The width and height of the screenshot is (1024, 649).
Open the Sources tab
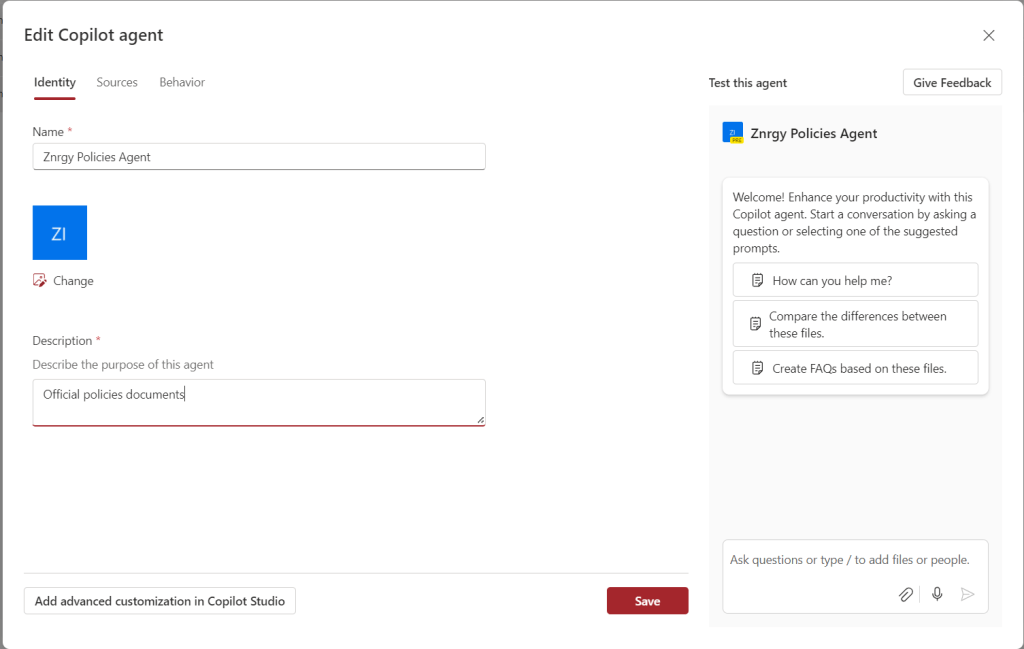click(x=117, y=82)
